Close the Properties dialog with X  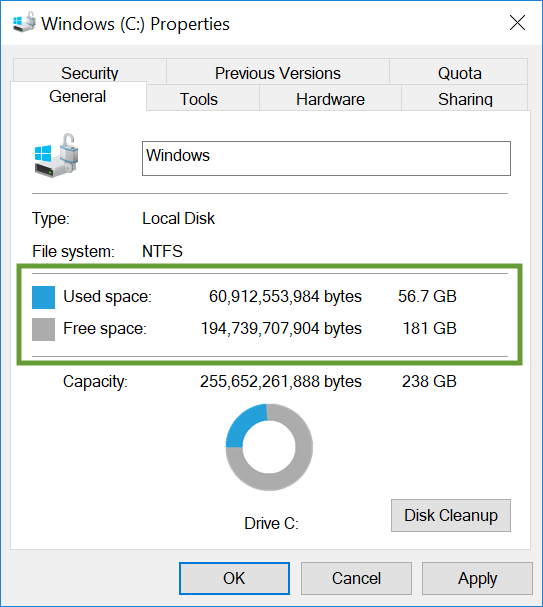point(517,23)
